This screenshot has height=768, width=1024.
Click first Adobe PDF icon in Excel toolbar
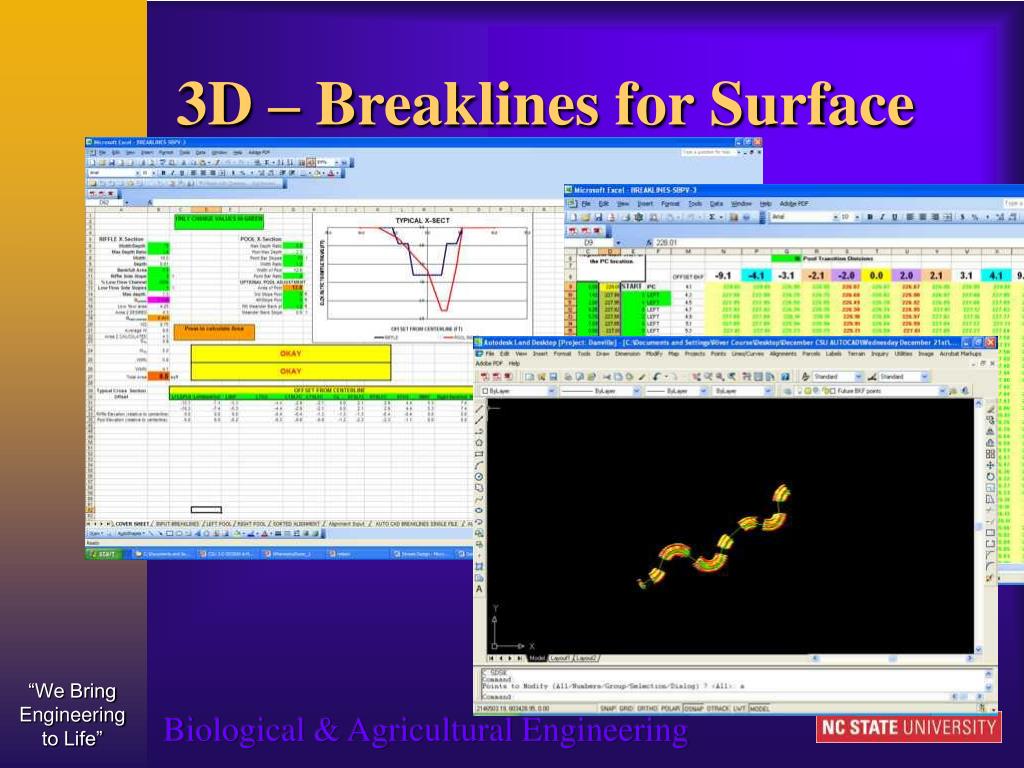click(x=572, y=231)
